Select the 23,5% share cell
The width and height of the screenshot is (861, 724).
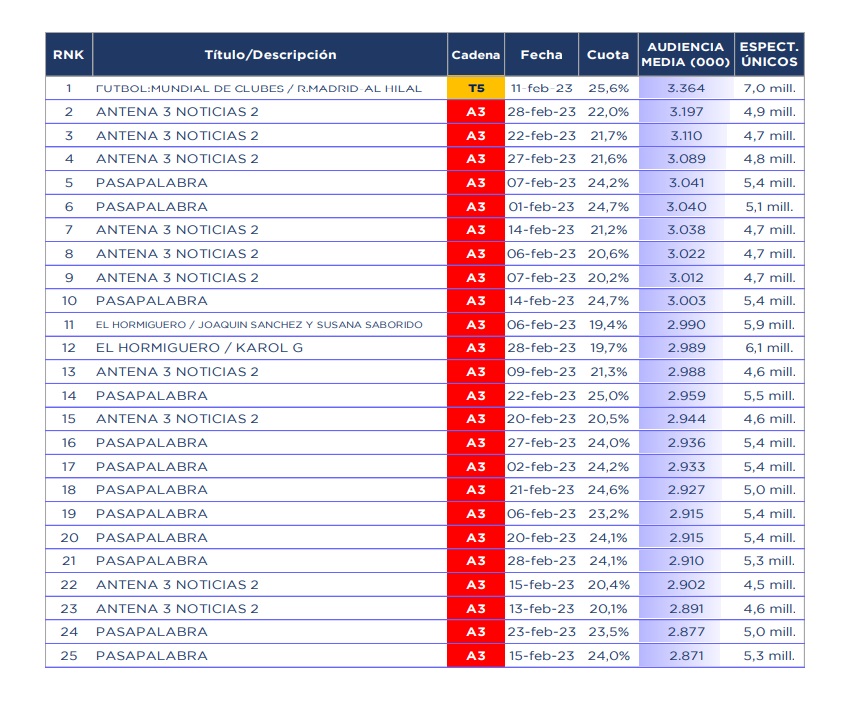608,632
